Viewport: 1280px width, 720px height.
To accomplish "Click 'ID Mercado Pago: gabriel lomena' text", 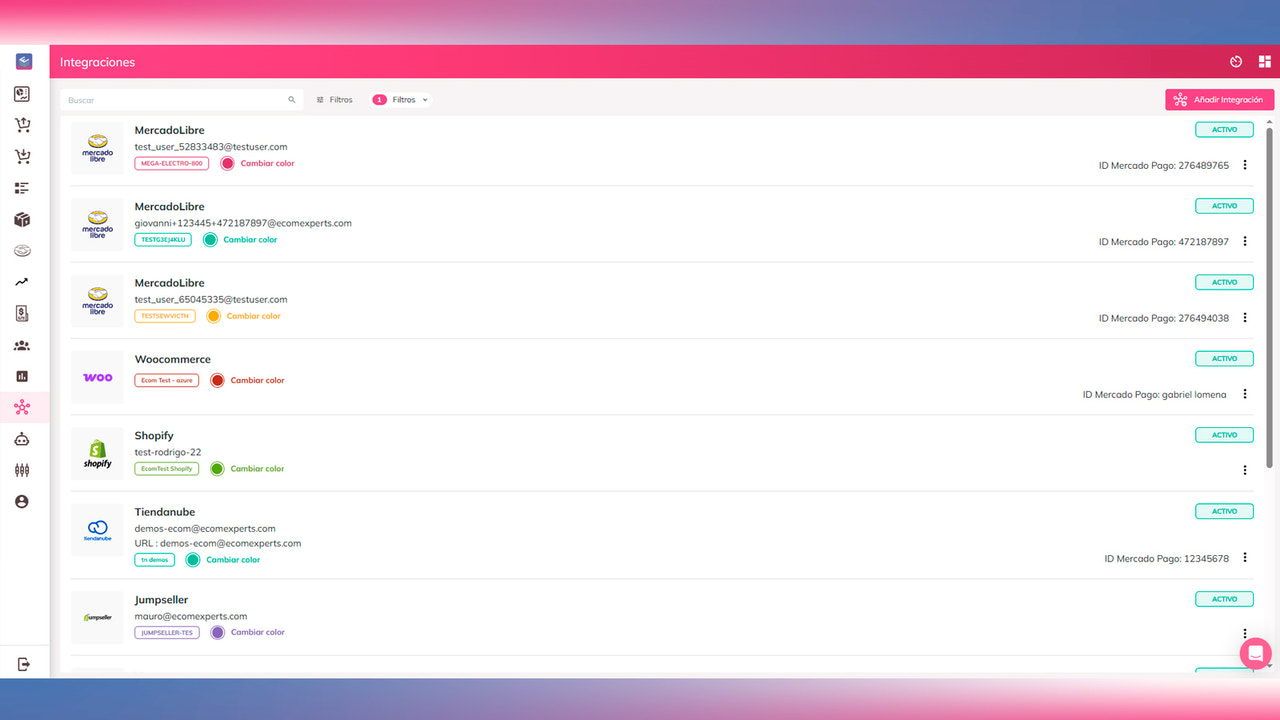I will 1154,394.
